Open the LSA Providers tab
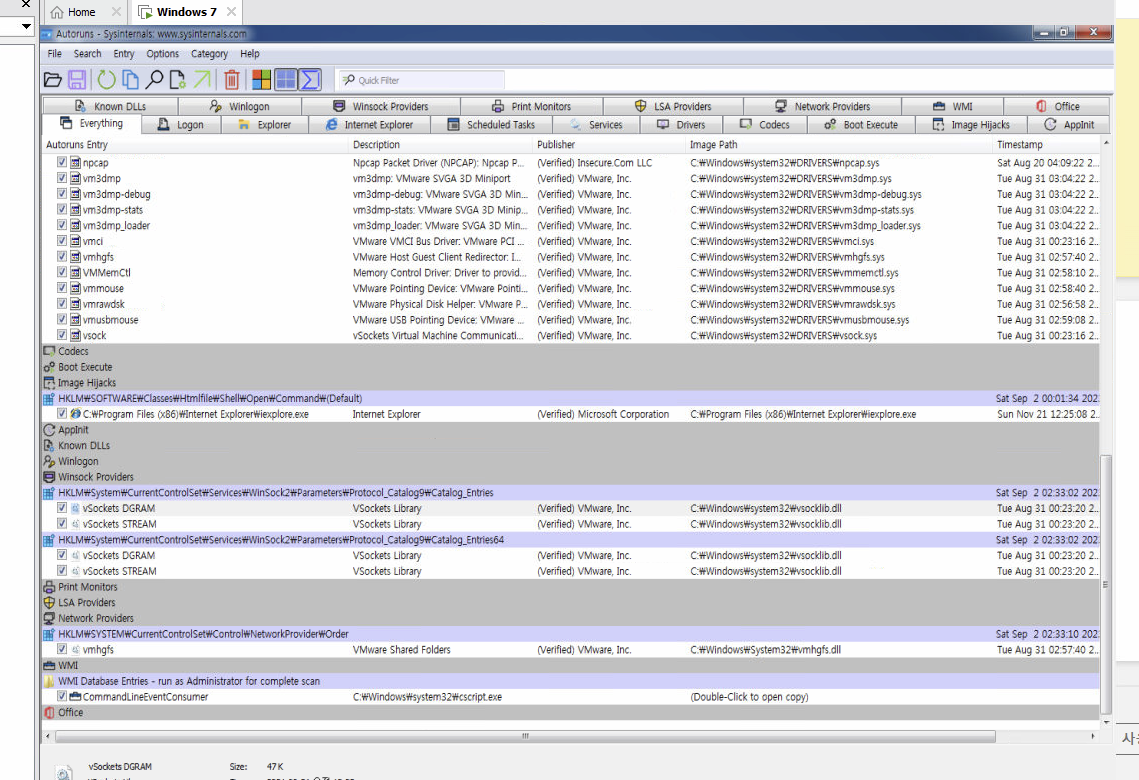The height and width of the screenshot is (780, 1139). [673, 106]
